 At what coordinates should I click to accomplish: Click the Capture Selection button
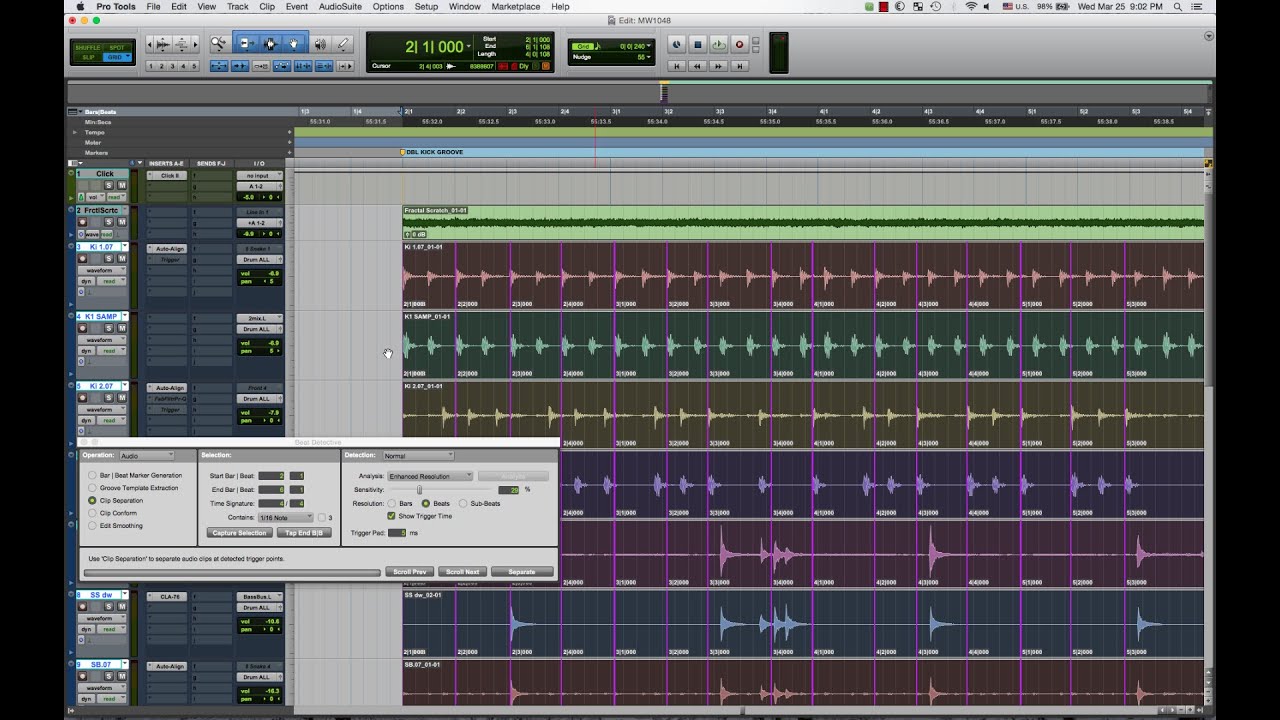tap(239, 533)
